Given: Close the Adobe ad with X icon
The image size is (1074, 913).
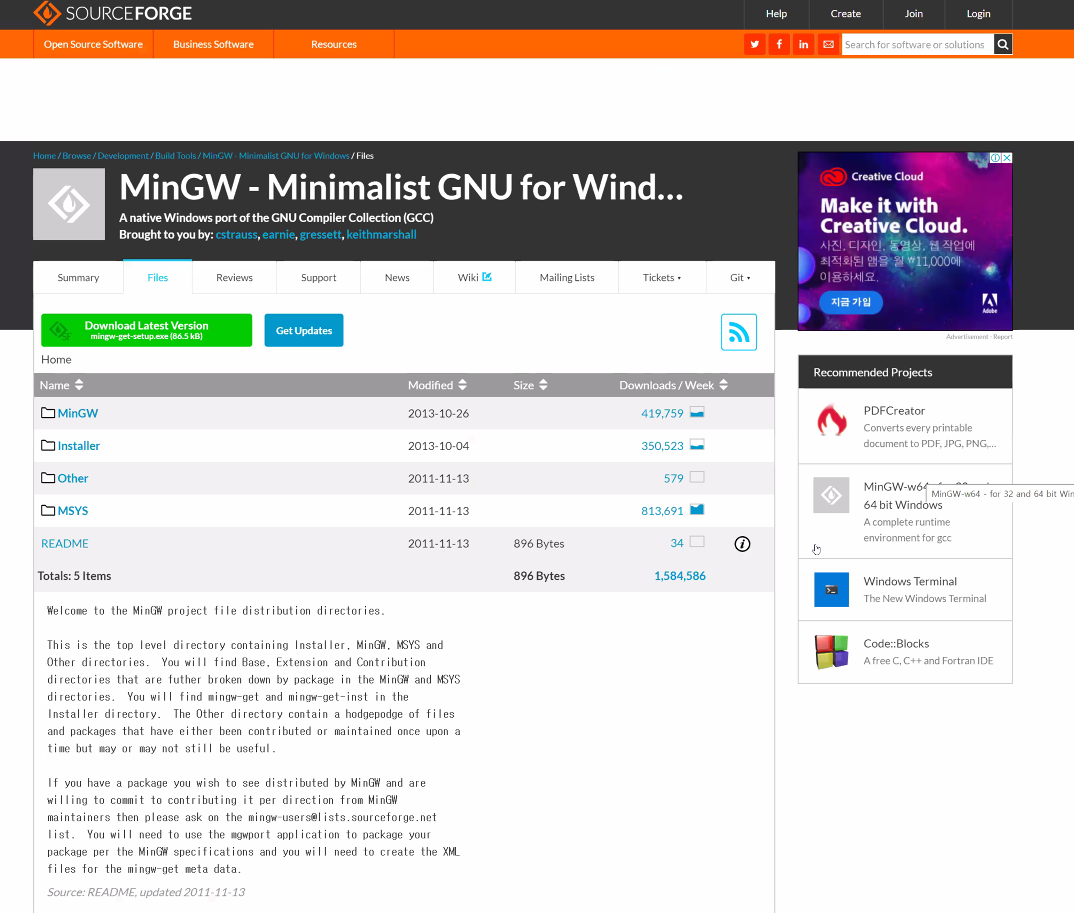Looking at the screenshot, I should pos(1007,158).
